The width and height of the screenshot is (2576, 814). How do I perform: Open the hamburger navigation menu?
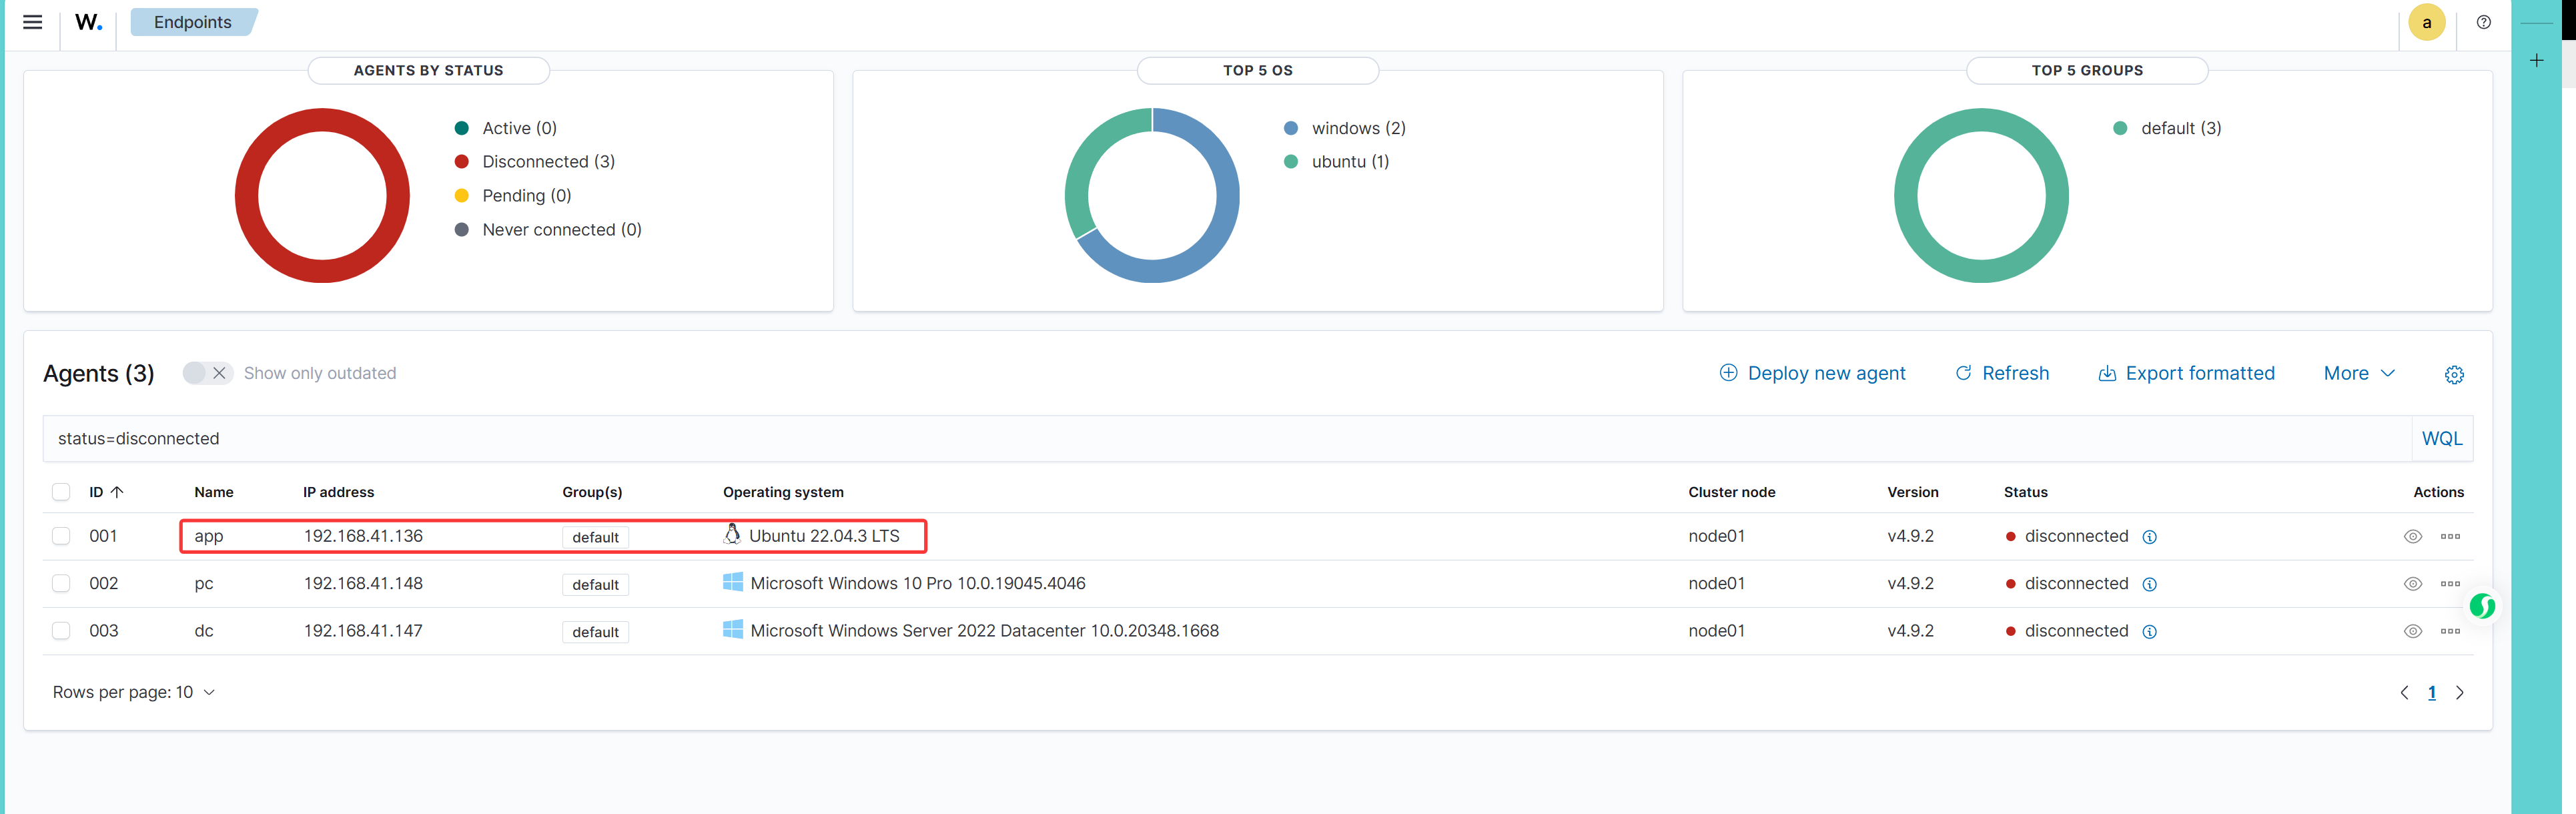coord(32,22)
